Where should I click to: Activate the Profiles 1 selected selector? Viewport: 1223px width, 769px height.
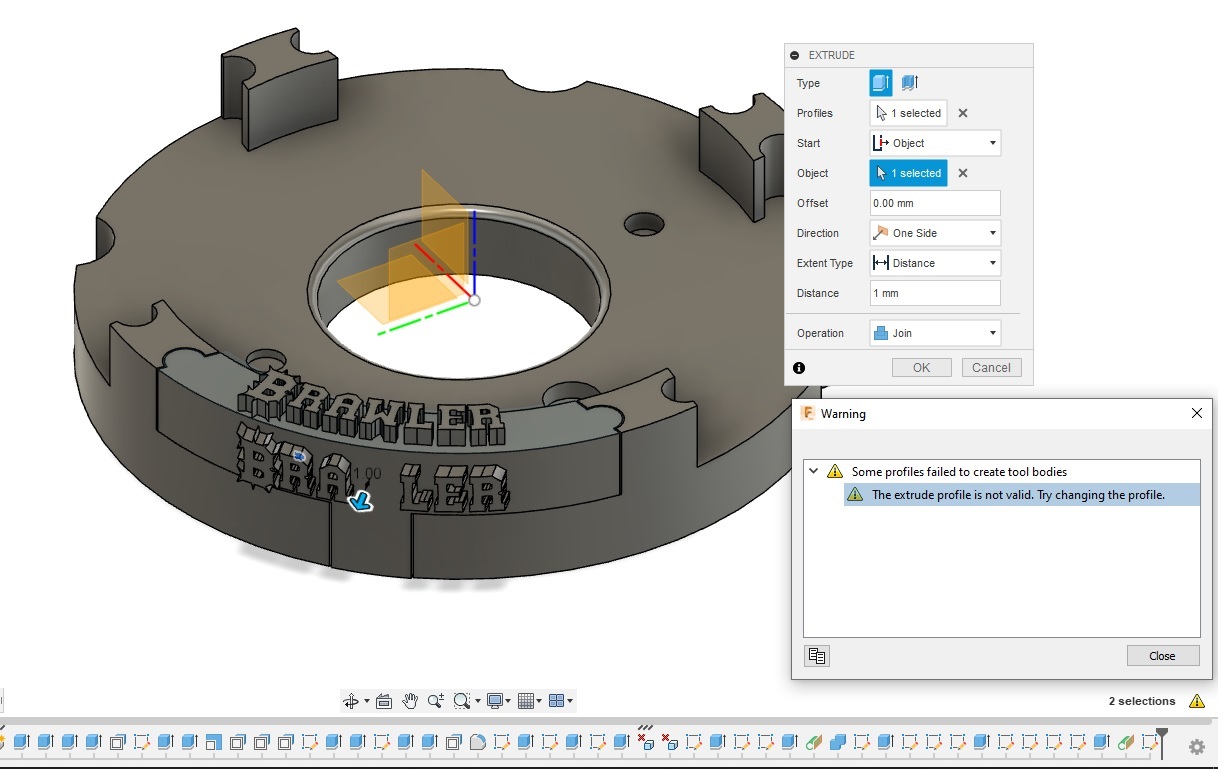pos(908,113)
